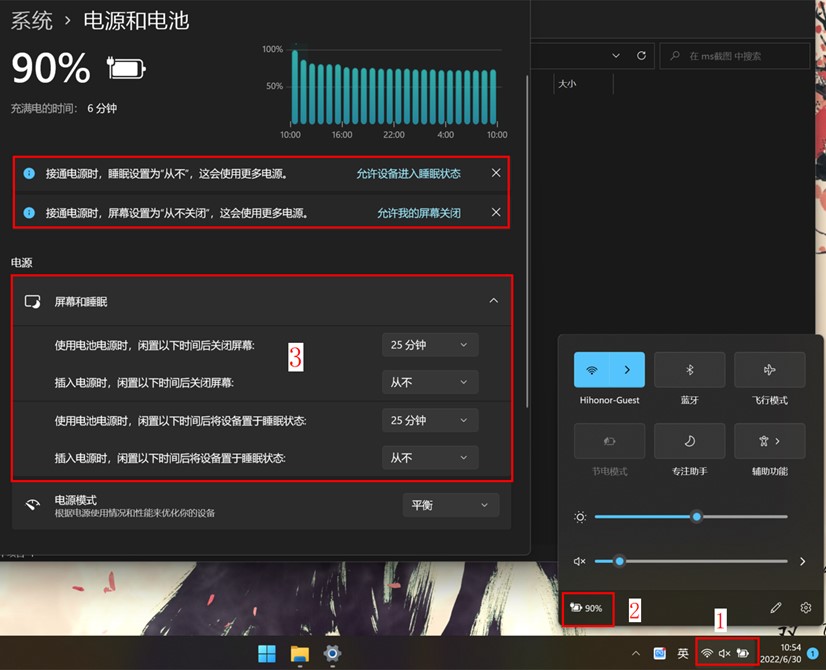Click the 允许我的屏幕关闭 link
The width and height of the screenshot is (826, 670).
pyautogui.click(x=418, y=213)
